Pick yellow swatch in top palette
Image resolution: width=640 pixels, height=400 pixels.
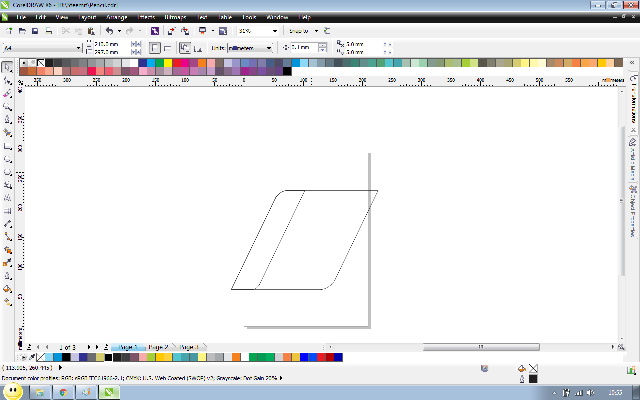pos(168,62)
